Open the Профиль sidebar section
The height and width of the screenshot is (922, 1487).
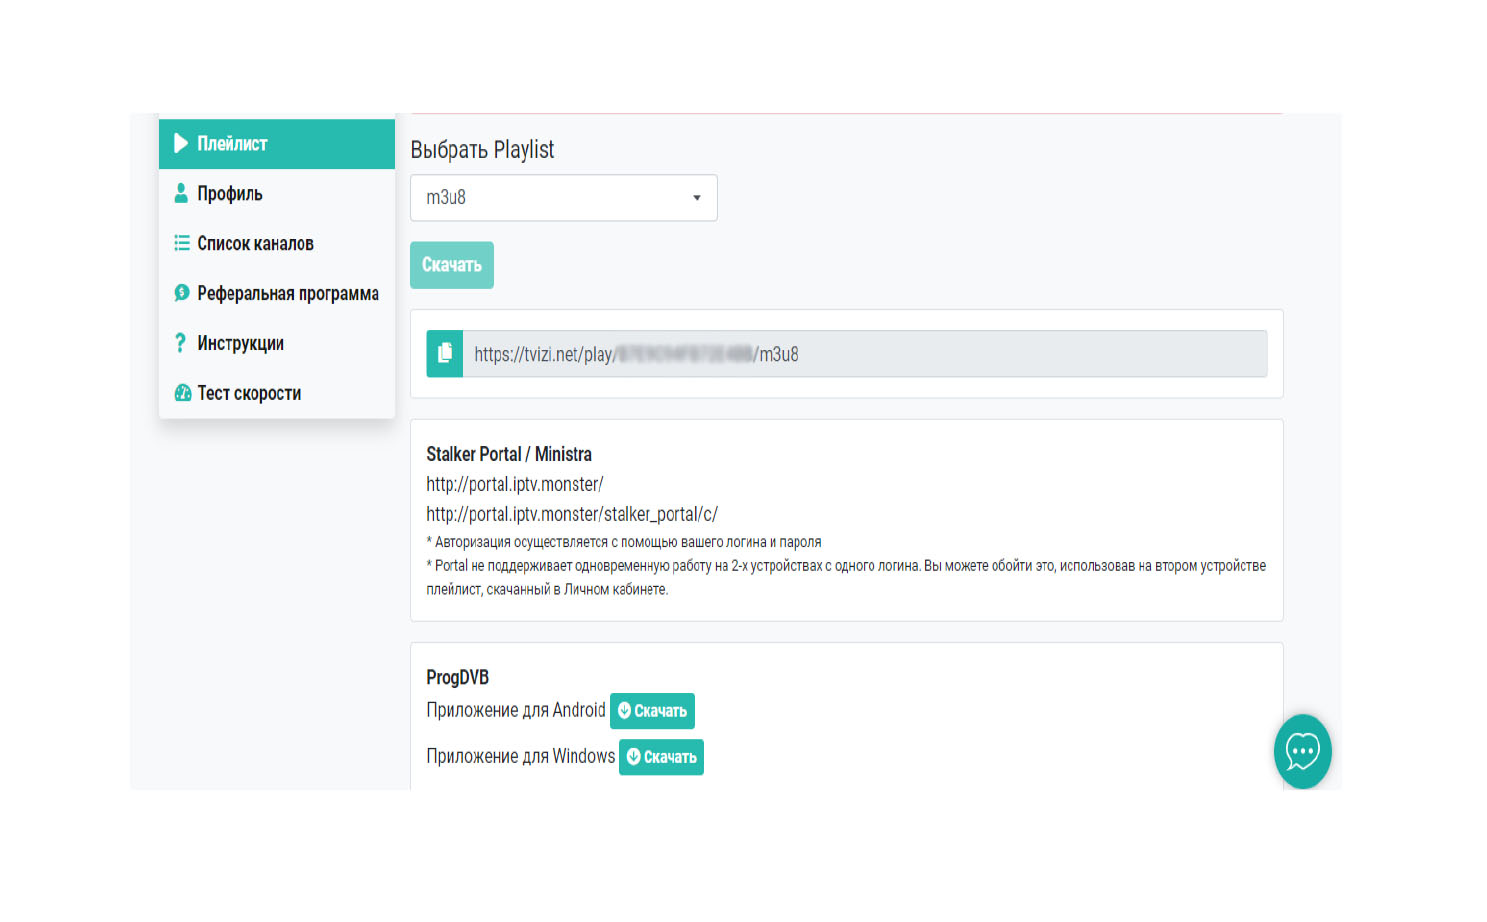click(277, 193)
